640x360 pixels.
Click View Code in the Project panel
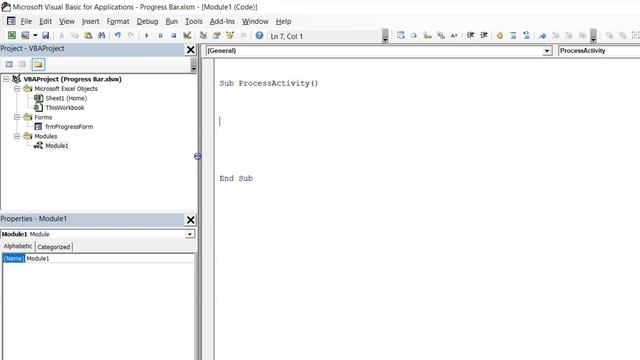coord(9,64)
